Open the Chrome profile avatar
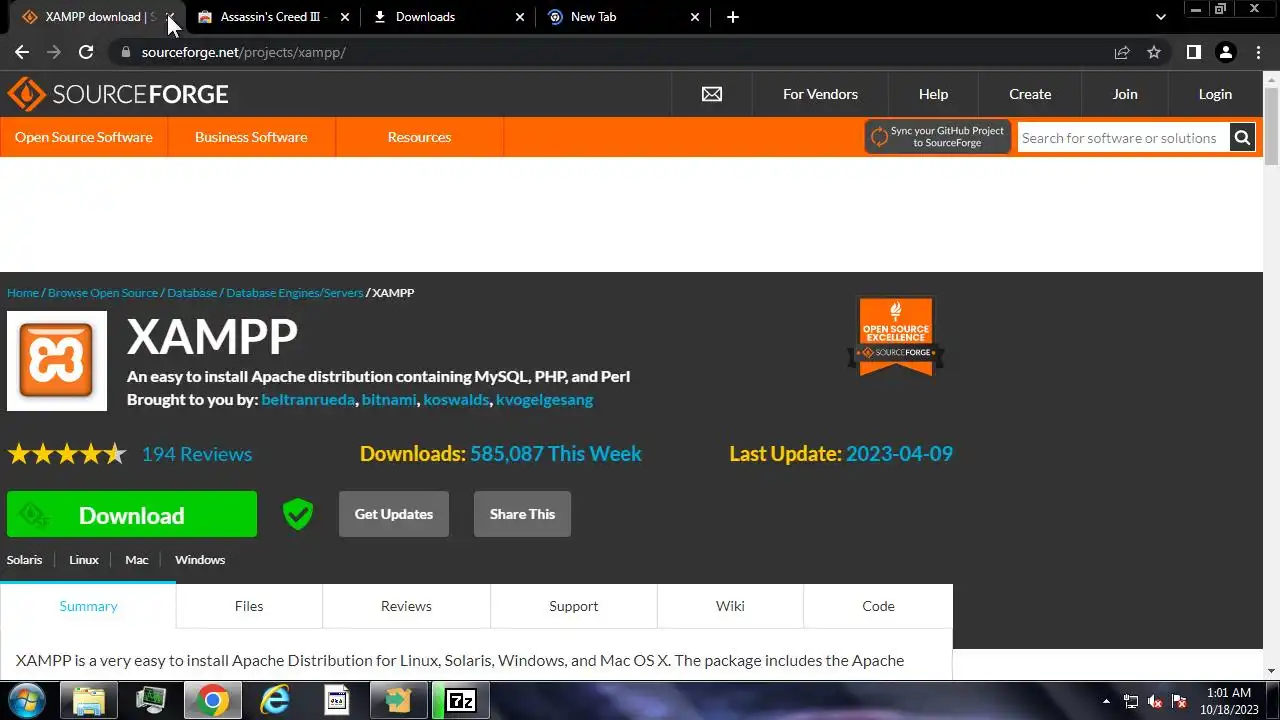This screenshot has height=720, width=1280. point(1225,52)
